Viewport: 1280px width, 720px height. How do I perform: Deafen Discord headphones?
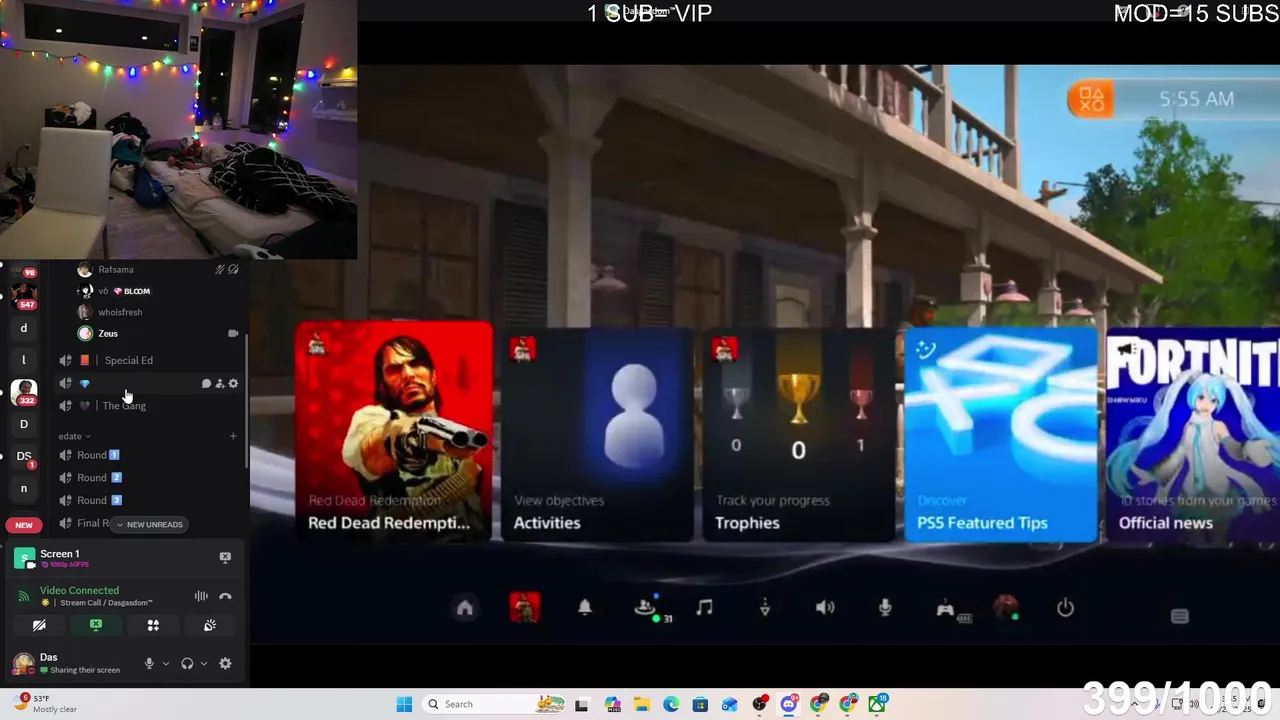click(x=187, y=663)
